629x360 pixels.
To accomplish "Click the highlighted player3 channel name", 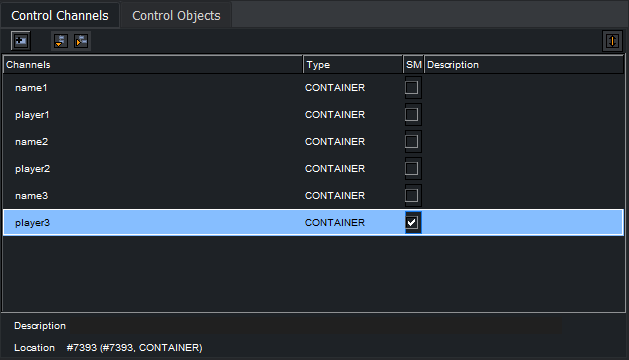I will (32, 223).
